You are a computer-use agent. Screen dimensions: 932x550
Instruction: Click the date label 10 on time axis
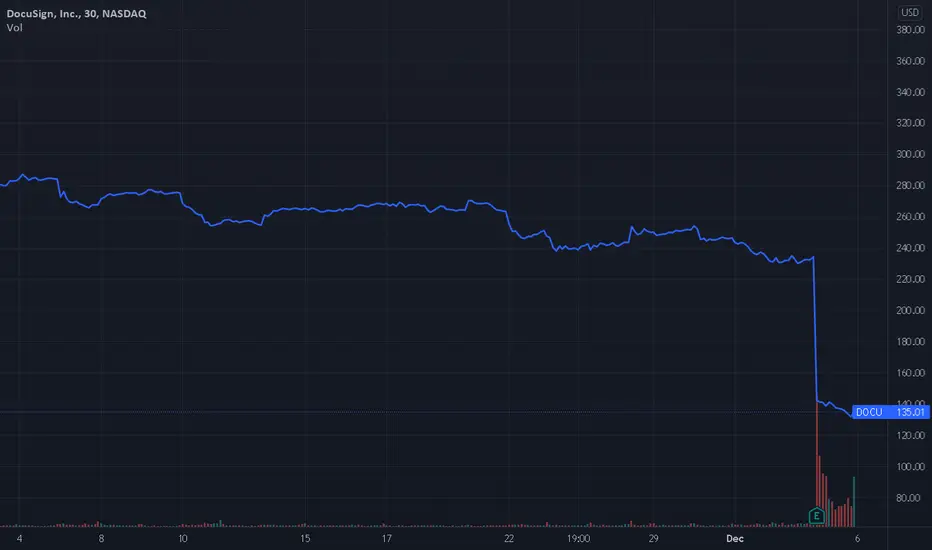click(x=182, y=539)
